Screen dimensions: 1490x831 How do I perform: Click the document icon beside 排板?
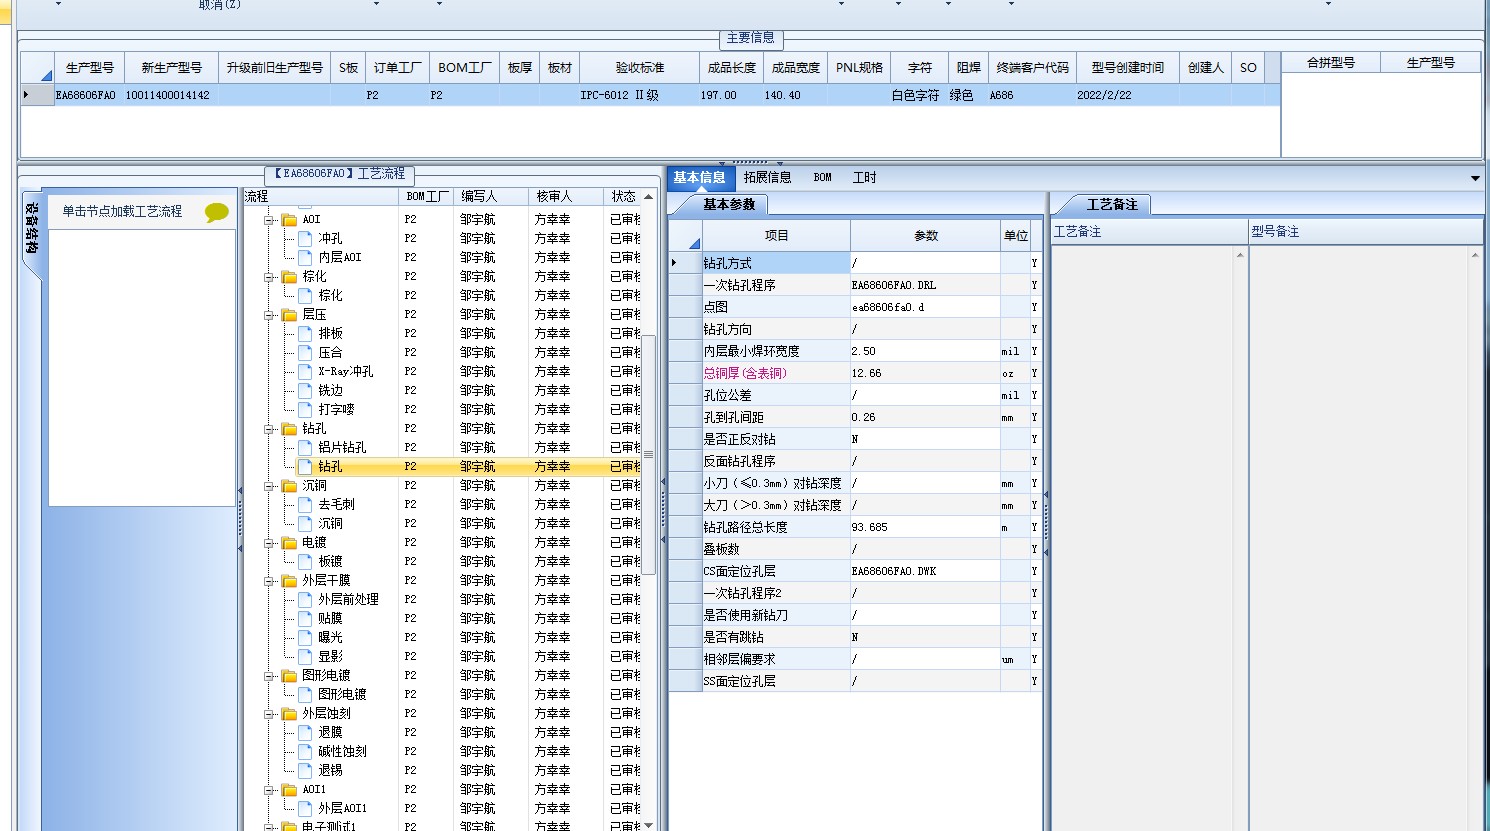[305, 333]
